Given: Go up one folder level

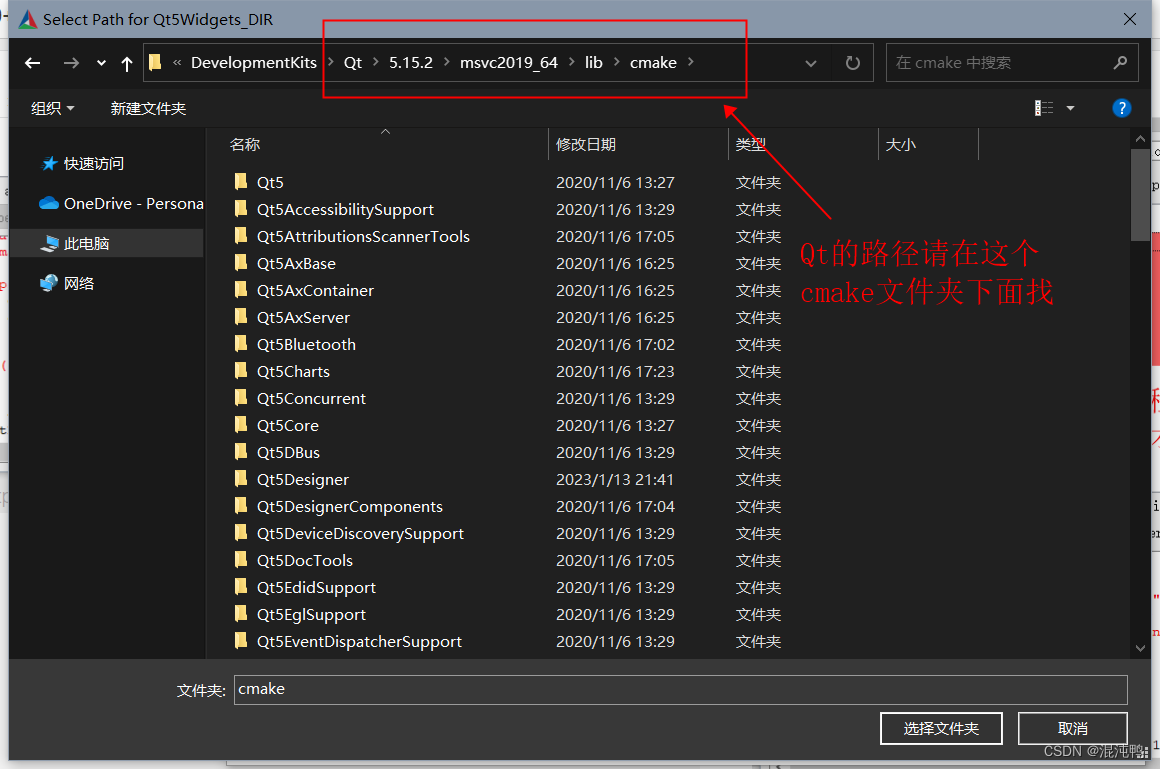Looking at the screenshot, I should coord(127,64).
